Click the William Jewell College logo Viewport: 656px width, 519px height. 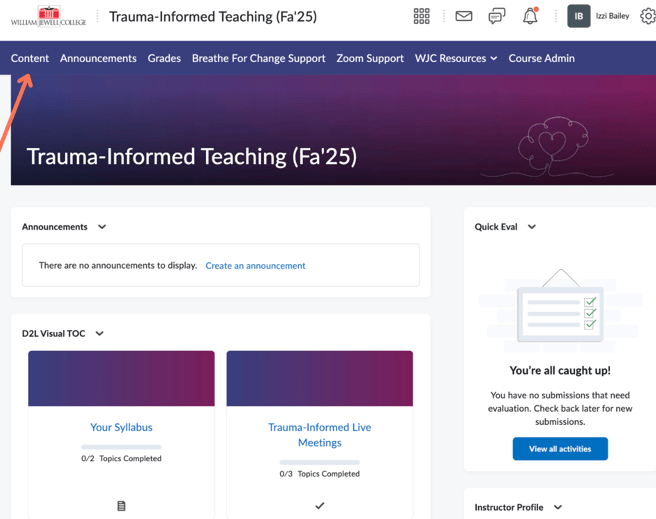click(x=48, y=17)
